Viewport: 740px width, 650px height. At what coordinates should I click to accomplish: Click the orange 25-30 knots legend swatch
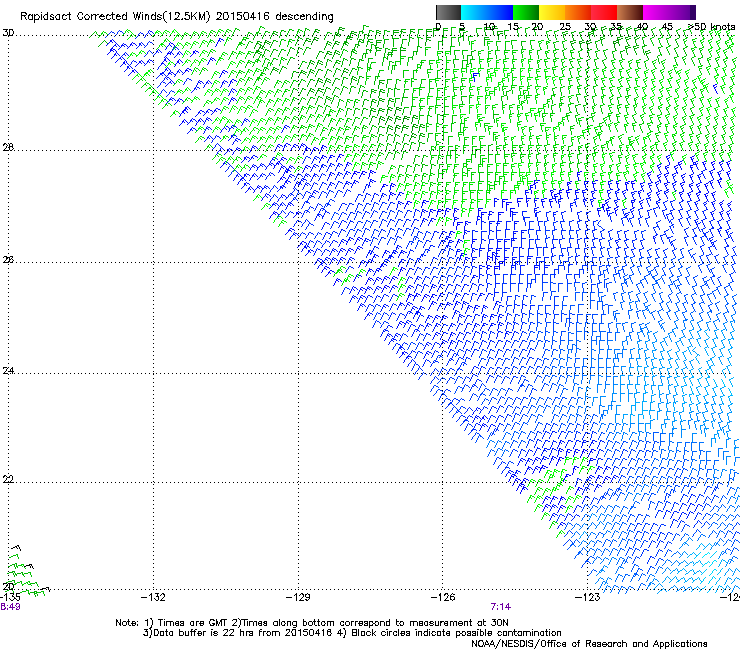pyautogui.click(x=578, y=12)
